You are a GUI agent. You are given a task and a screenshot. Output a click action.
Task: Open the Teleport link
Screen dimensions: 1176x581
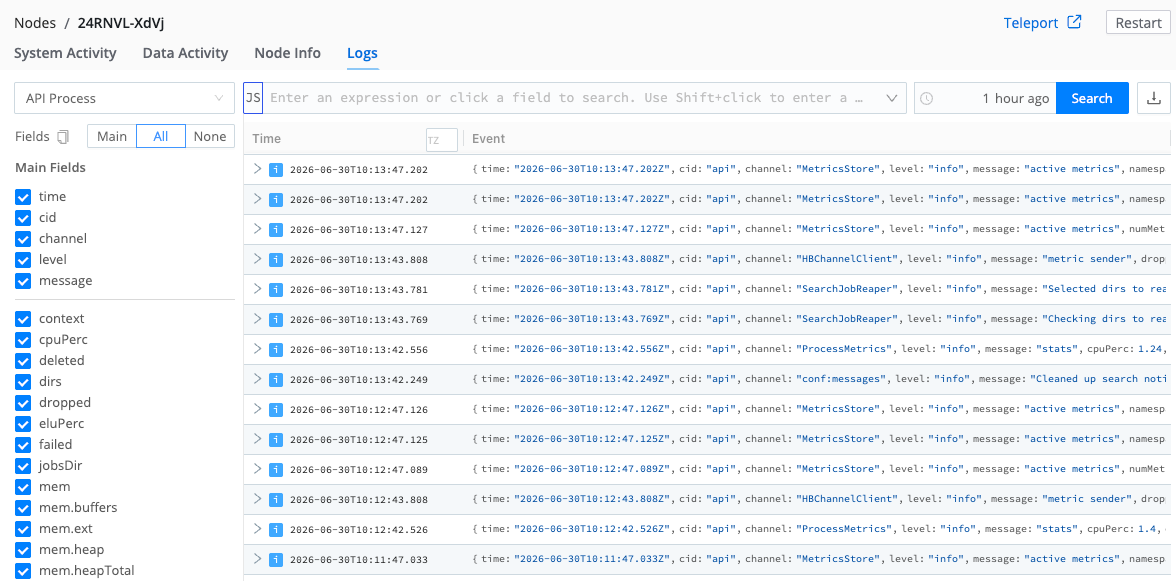(x=1030, y=22)
